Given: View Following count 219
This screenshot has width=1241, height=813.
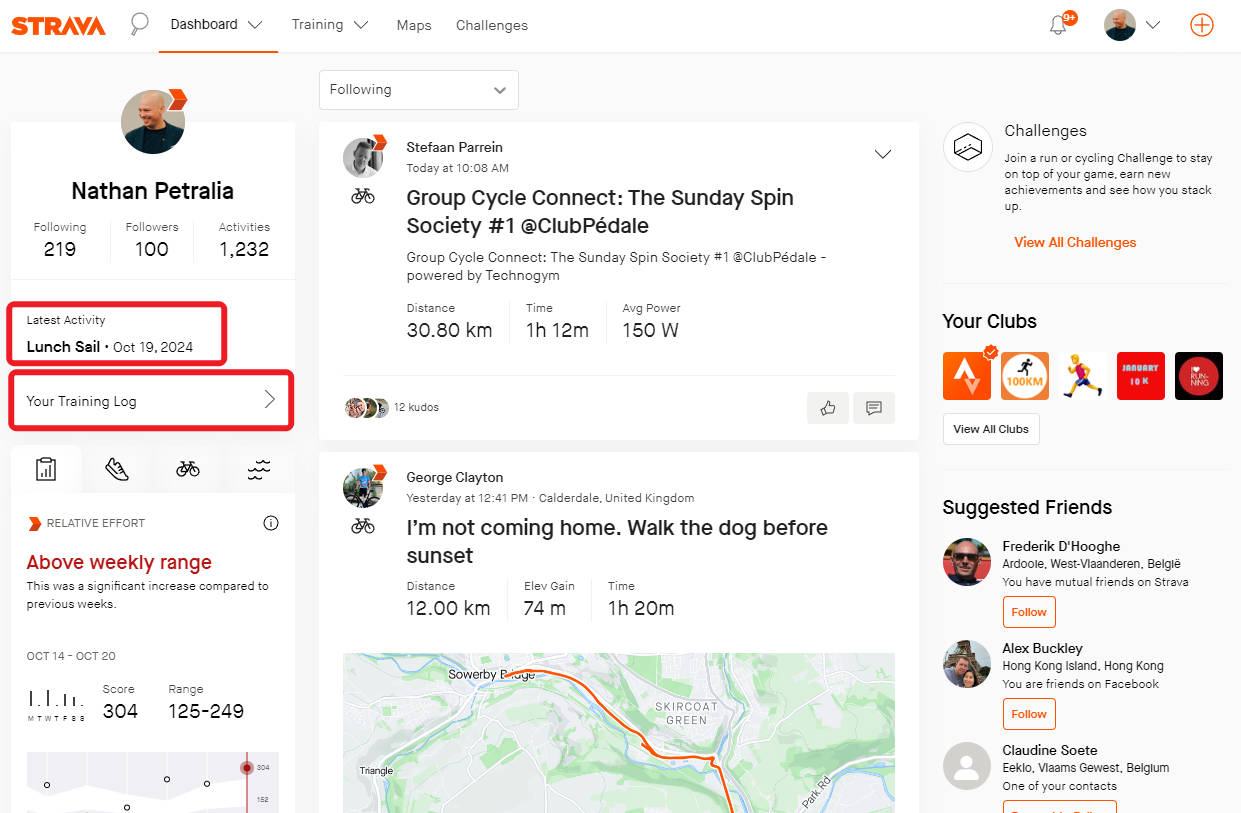Looking at the screenshot, I should tap(60, 249).
